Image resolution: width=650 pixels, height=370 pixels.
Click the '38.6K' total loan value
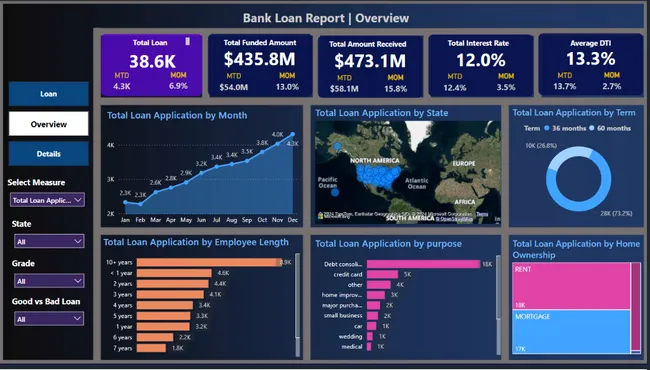tap(152, 61)
